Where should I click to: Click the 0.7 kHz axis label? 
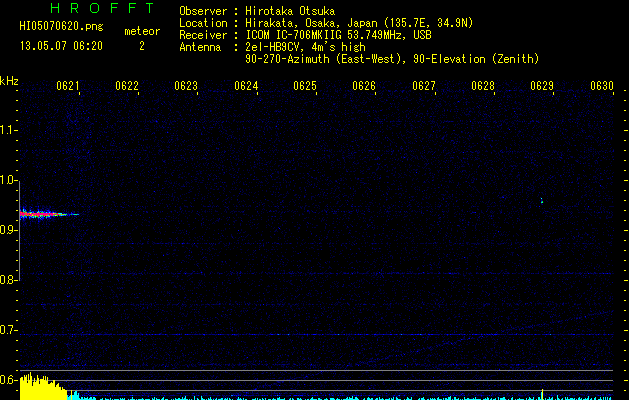click(x=8, y=330)
